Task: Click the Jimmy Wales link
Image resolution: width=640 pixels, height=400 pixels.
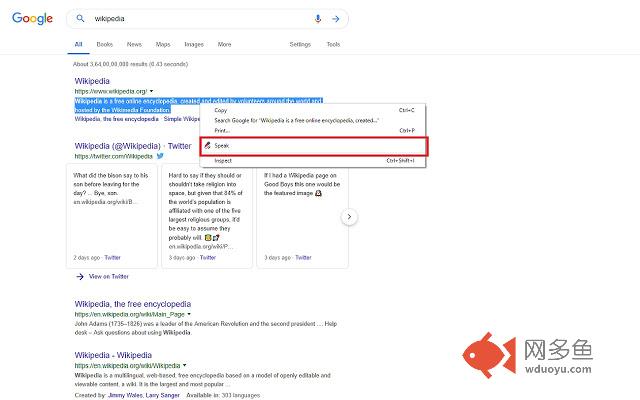Action: [124, 395]
